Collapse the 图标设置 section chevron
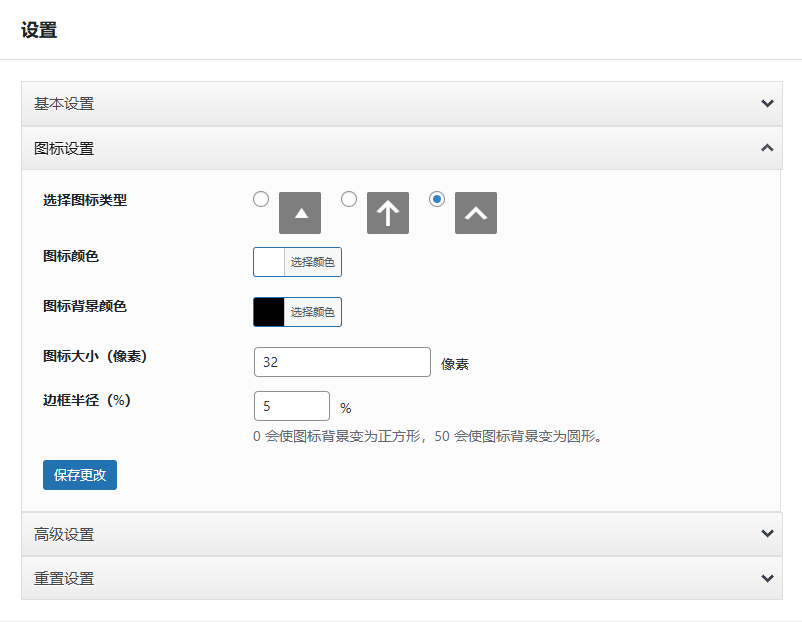 tap(767, 148)
